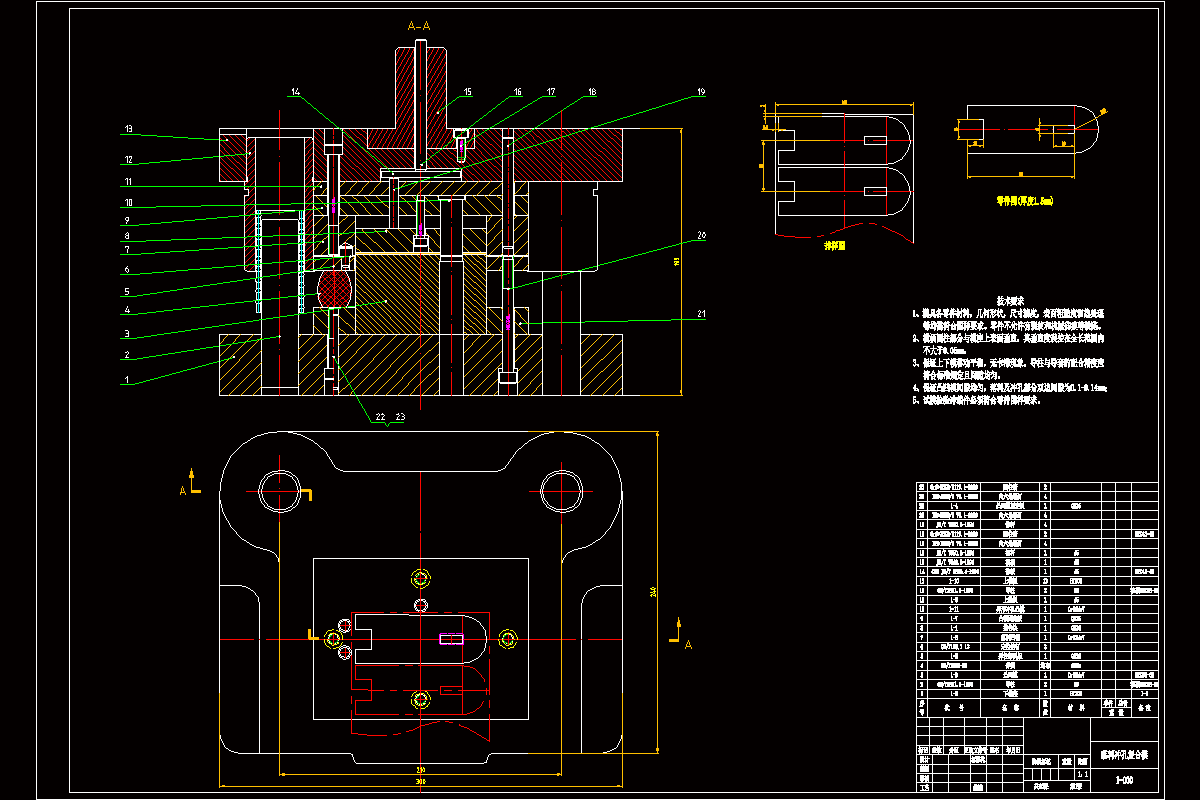This screenshot has height=800, width=1200.
Task: Select callout label 10
Action: tap(128, 203)
